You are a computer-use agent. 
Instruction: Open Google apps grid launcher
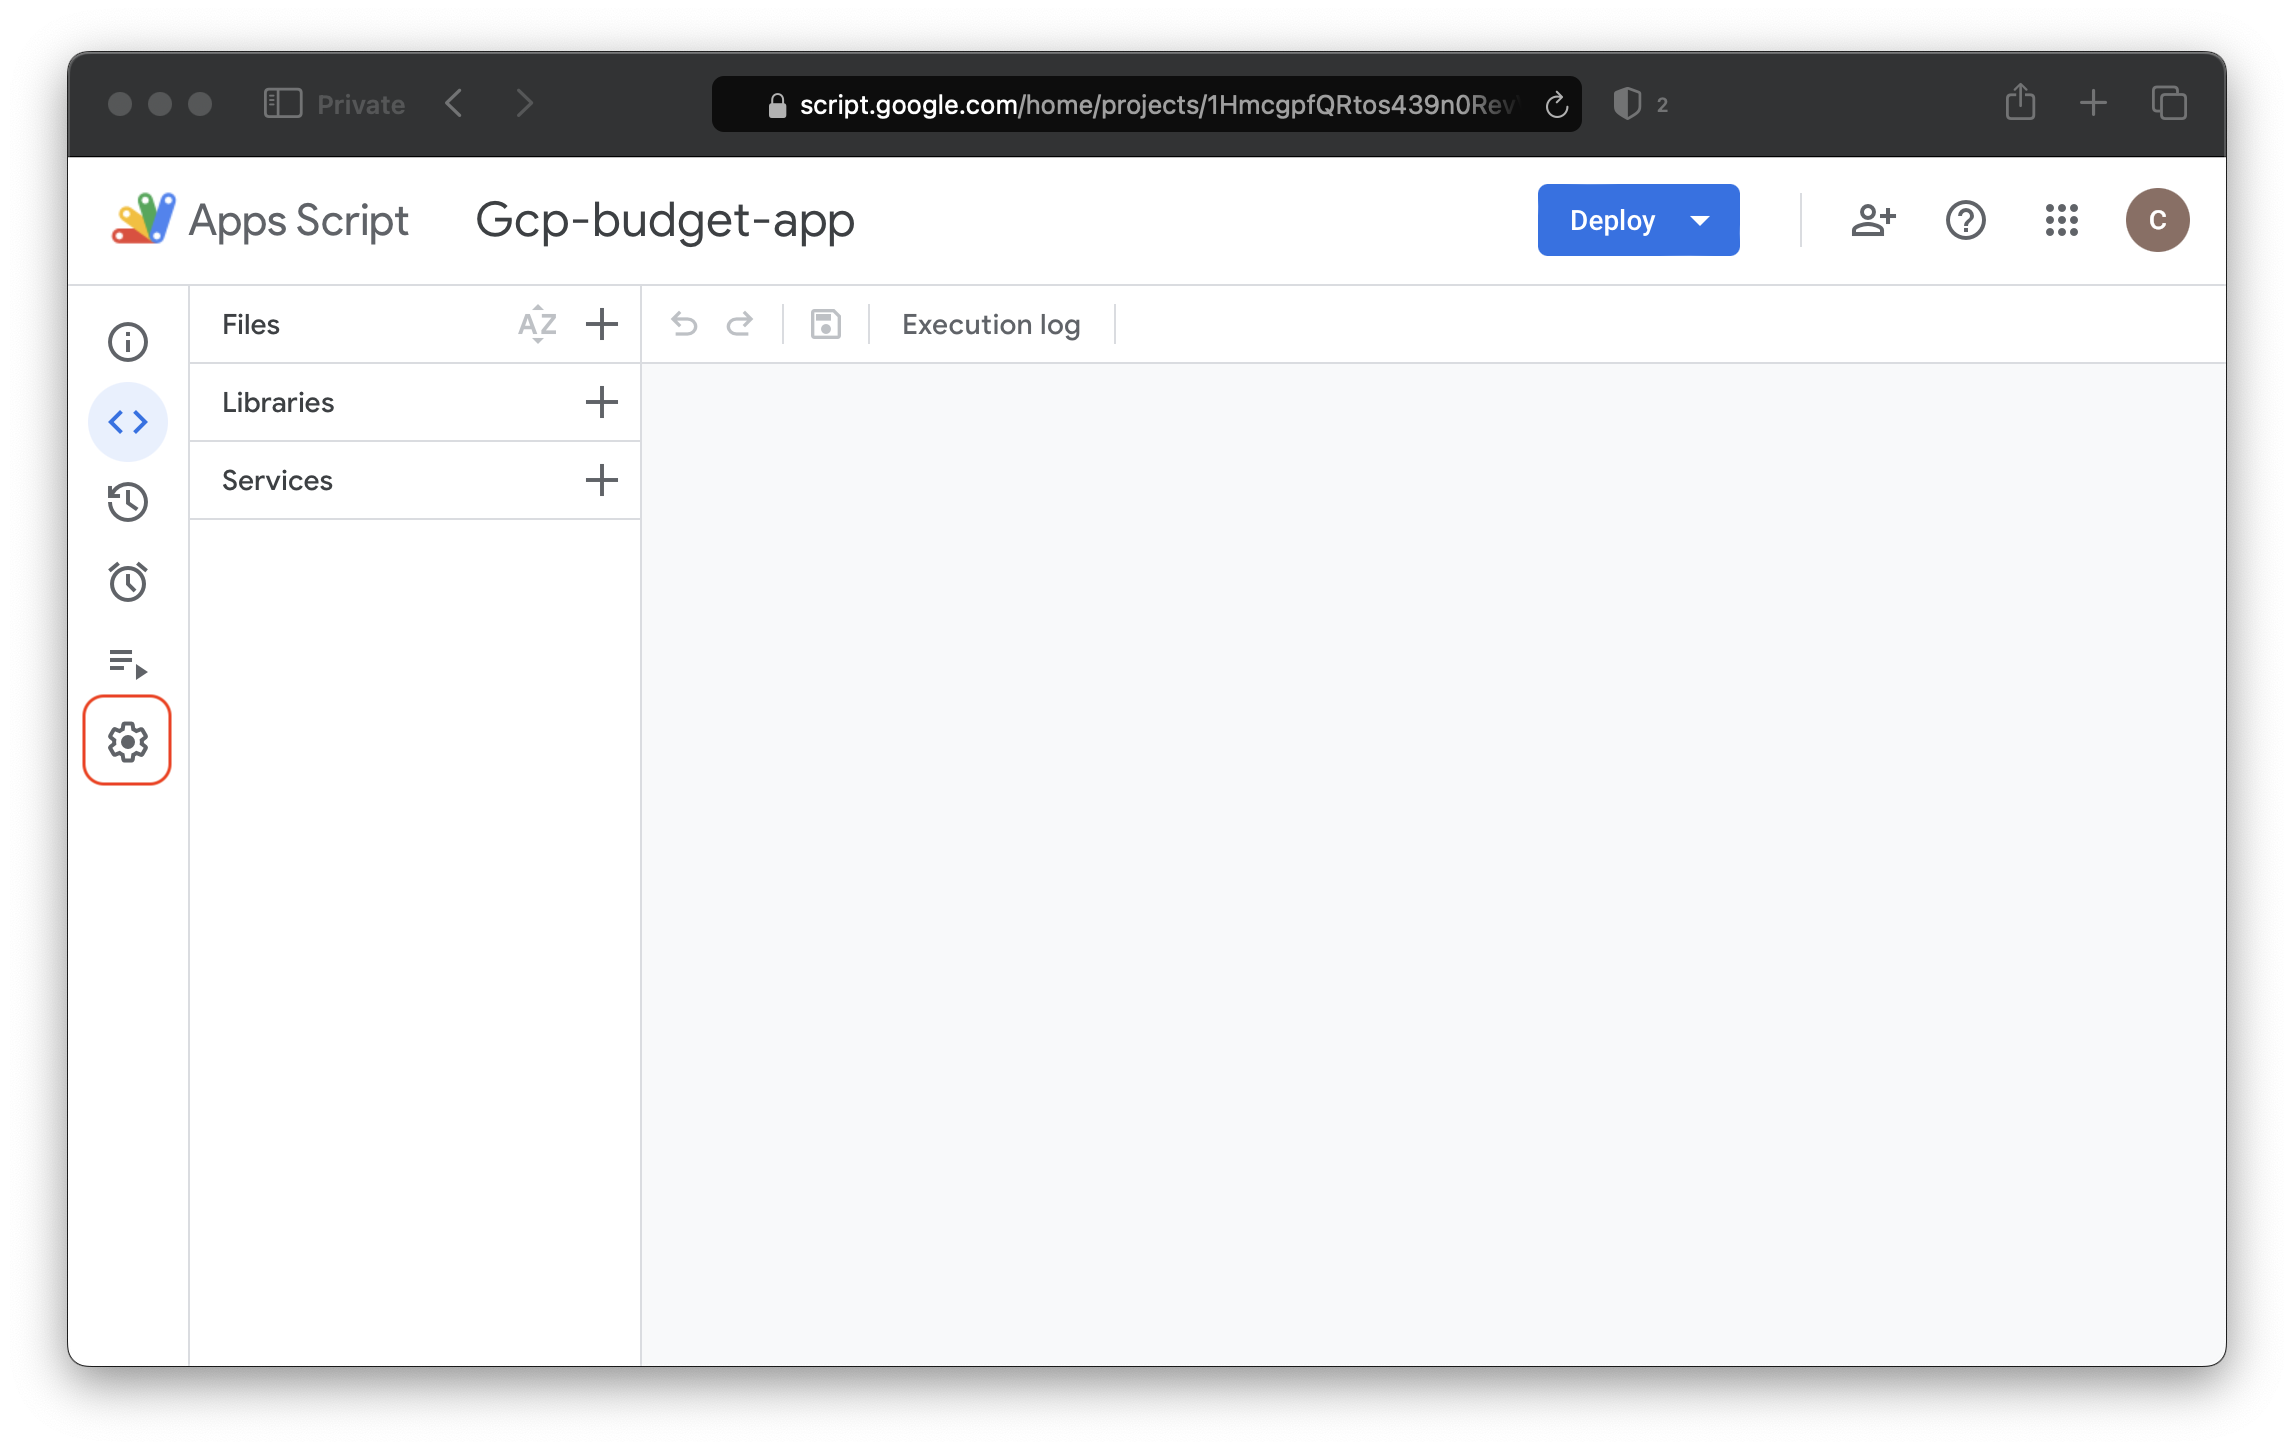pyautogui.click(x=2061, y=220)
